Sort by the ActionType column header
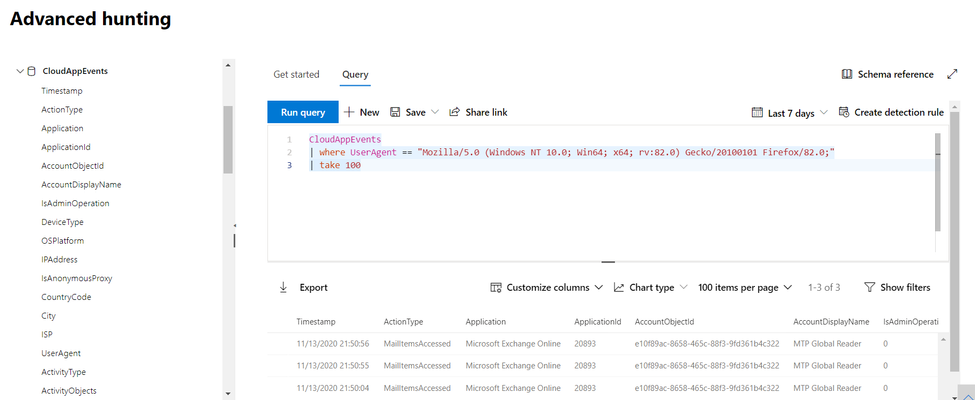This screenshot has height=400, width=975. 404,322
